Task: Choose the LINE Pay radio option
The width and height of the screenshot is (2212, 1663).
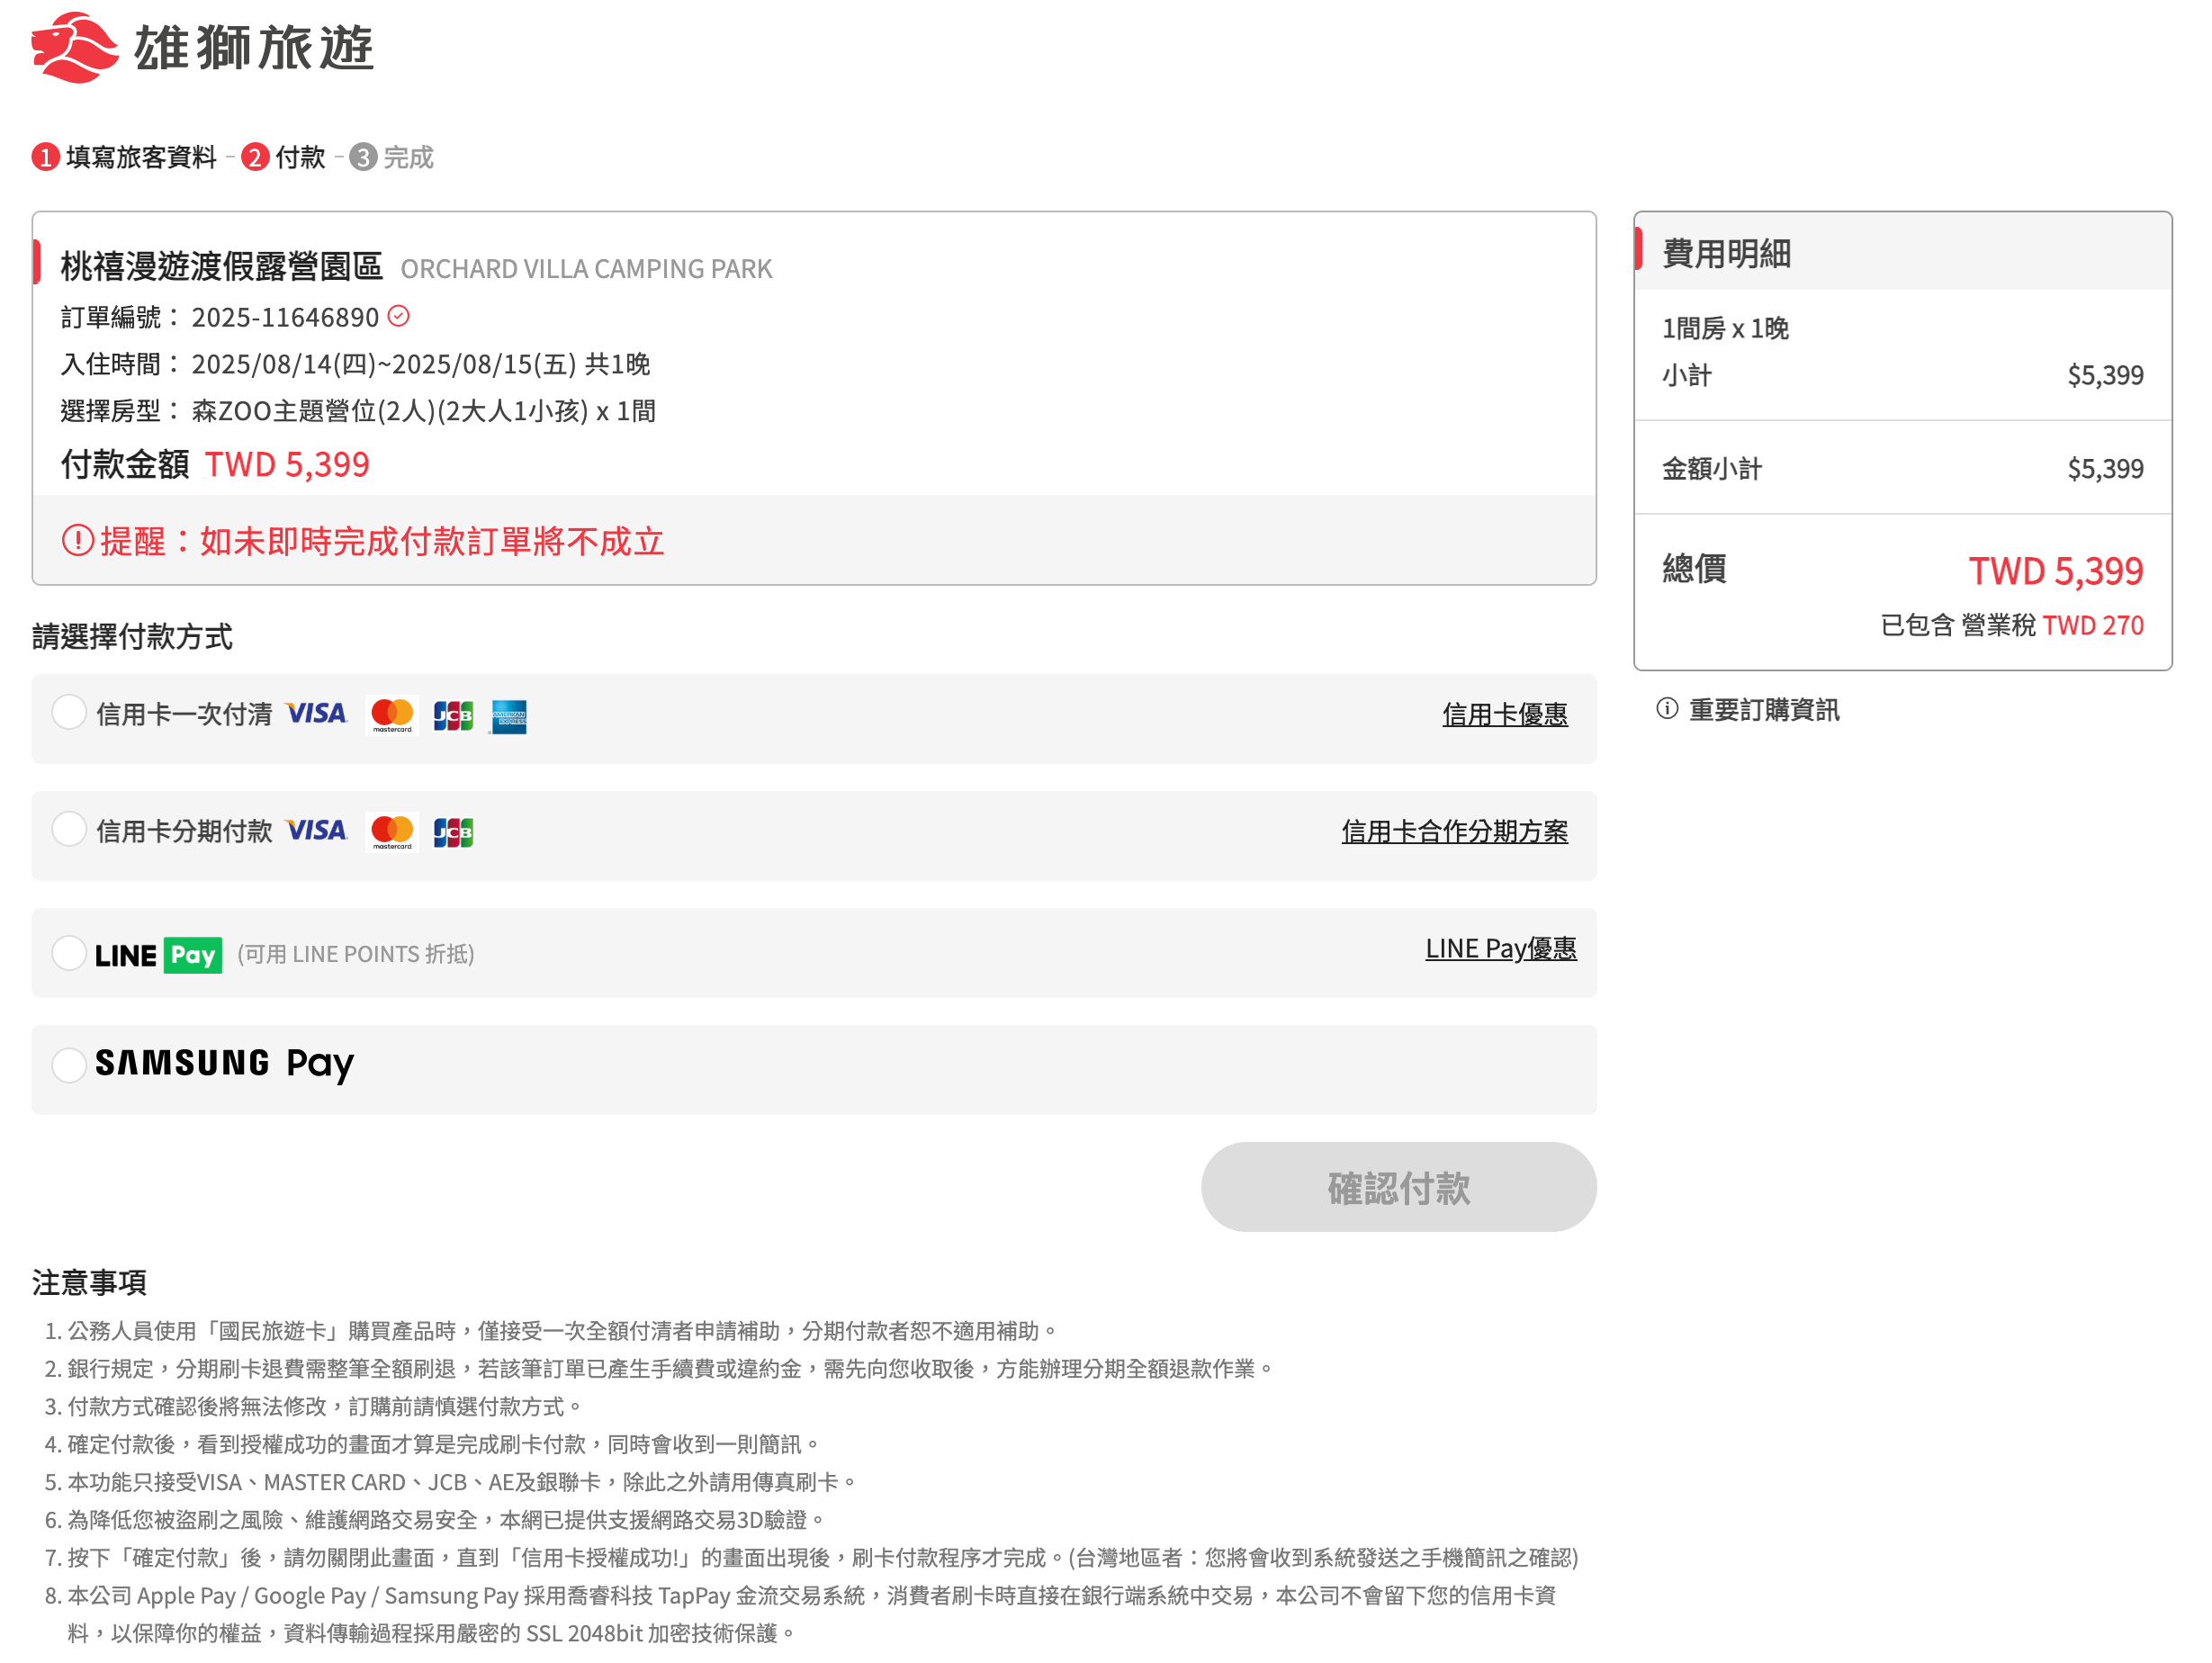Action: 69,953
